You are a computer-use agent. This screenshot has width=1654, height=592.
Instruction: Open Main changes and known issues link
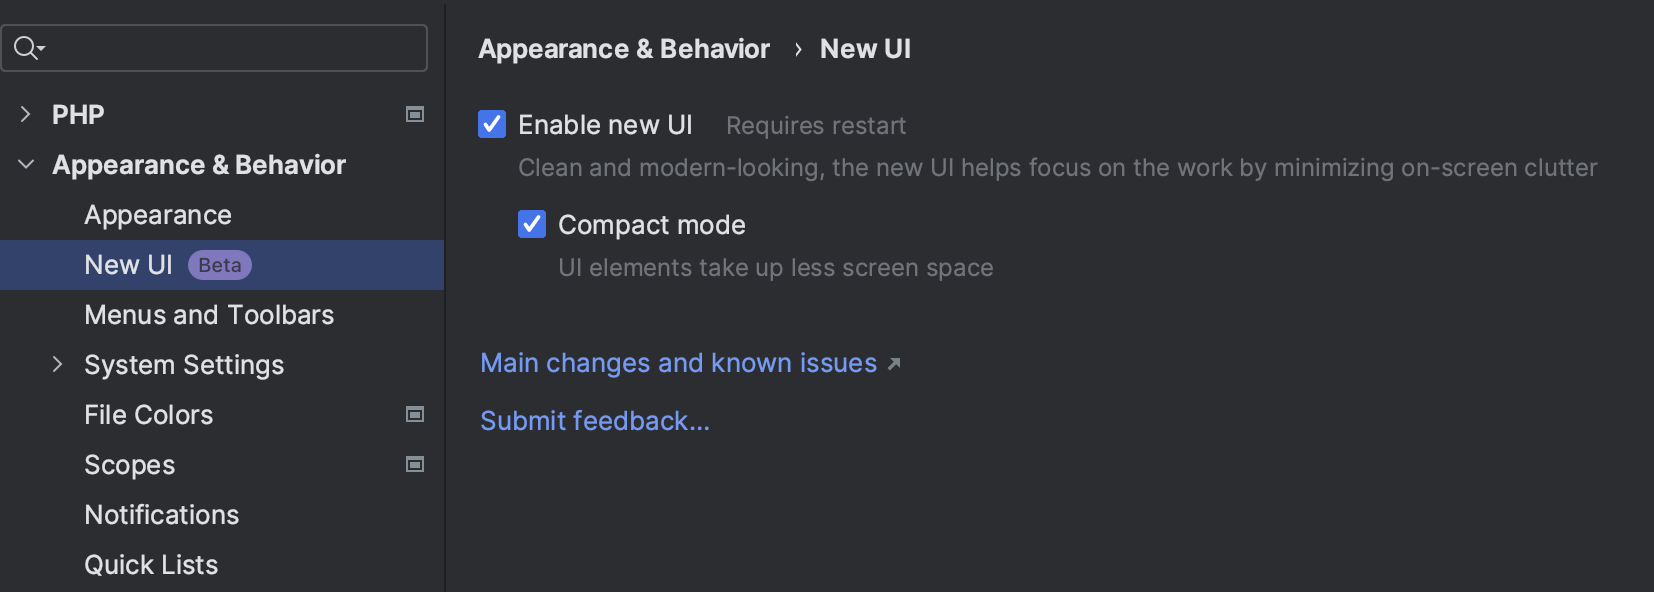(x=679, y=363)
